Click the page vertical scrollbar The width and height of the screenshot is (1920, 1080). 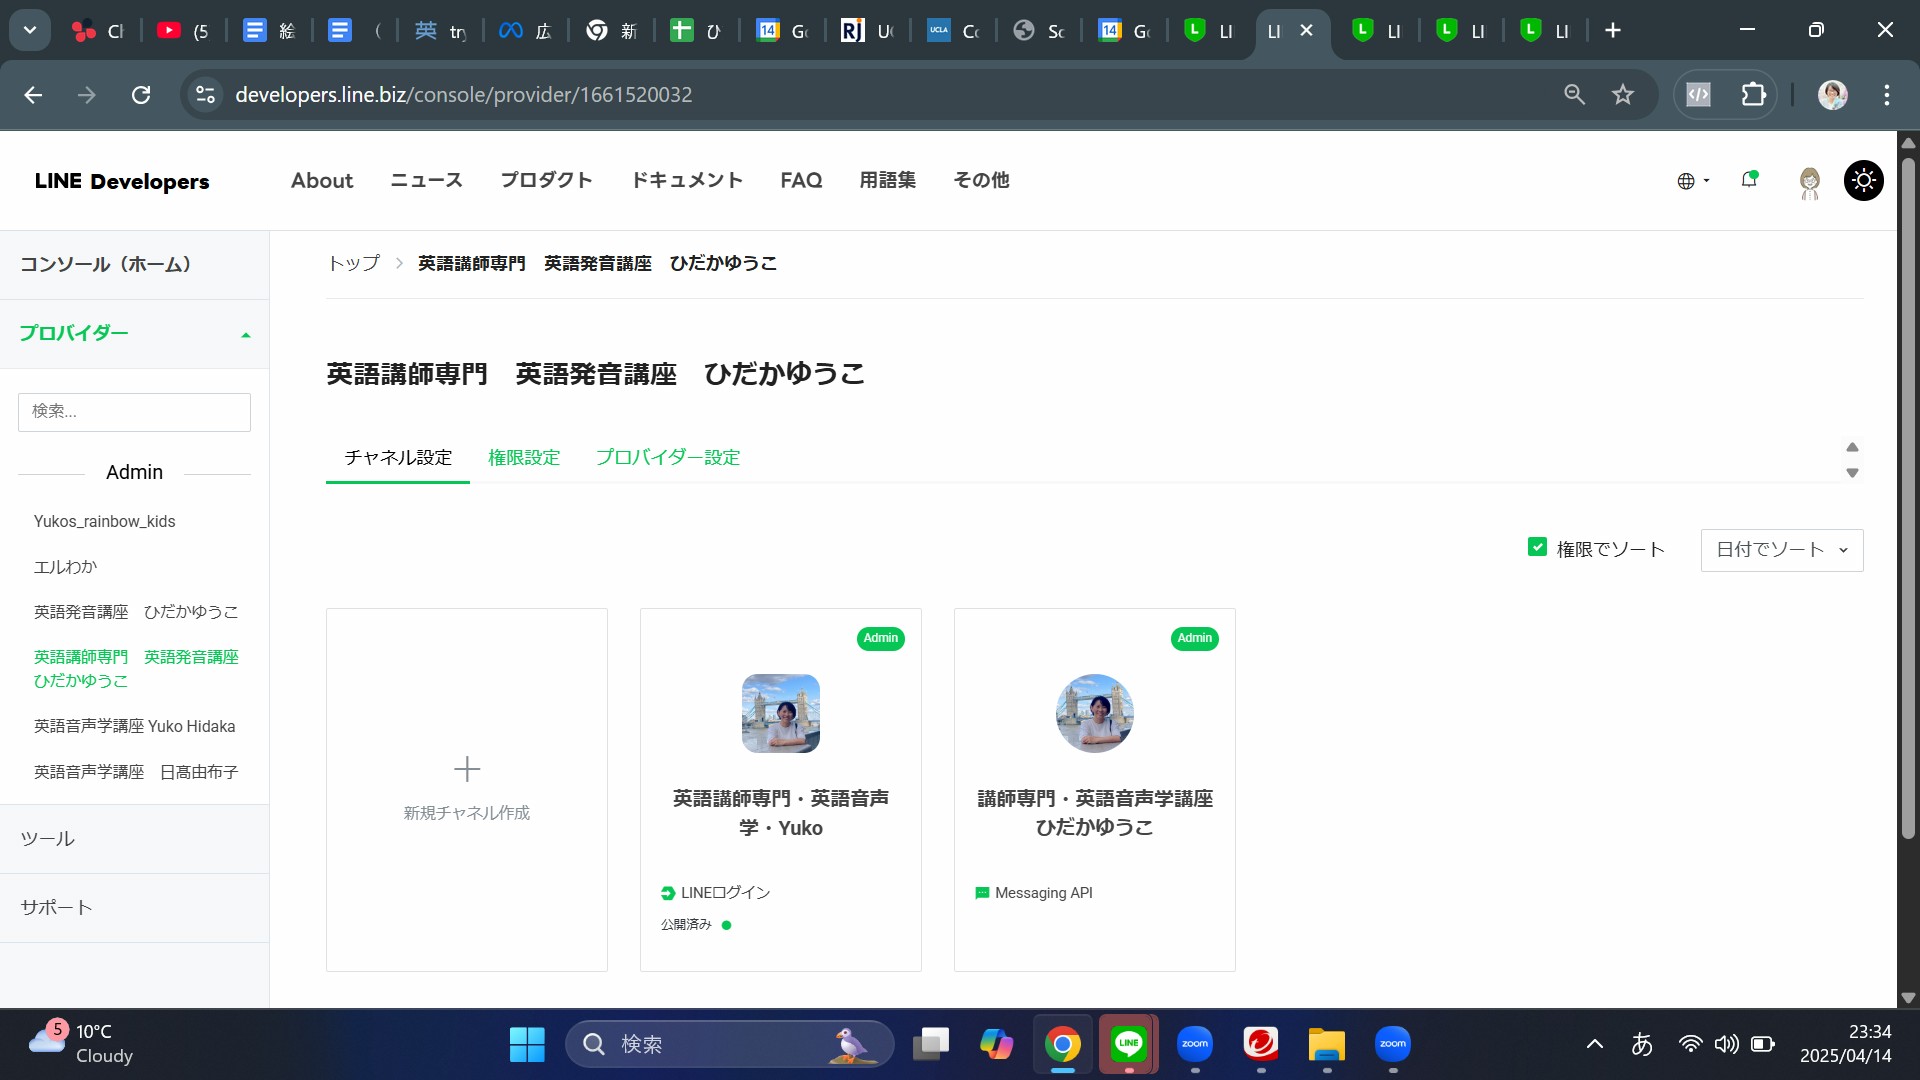1908,500
